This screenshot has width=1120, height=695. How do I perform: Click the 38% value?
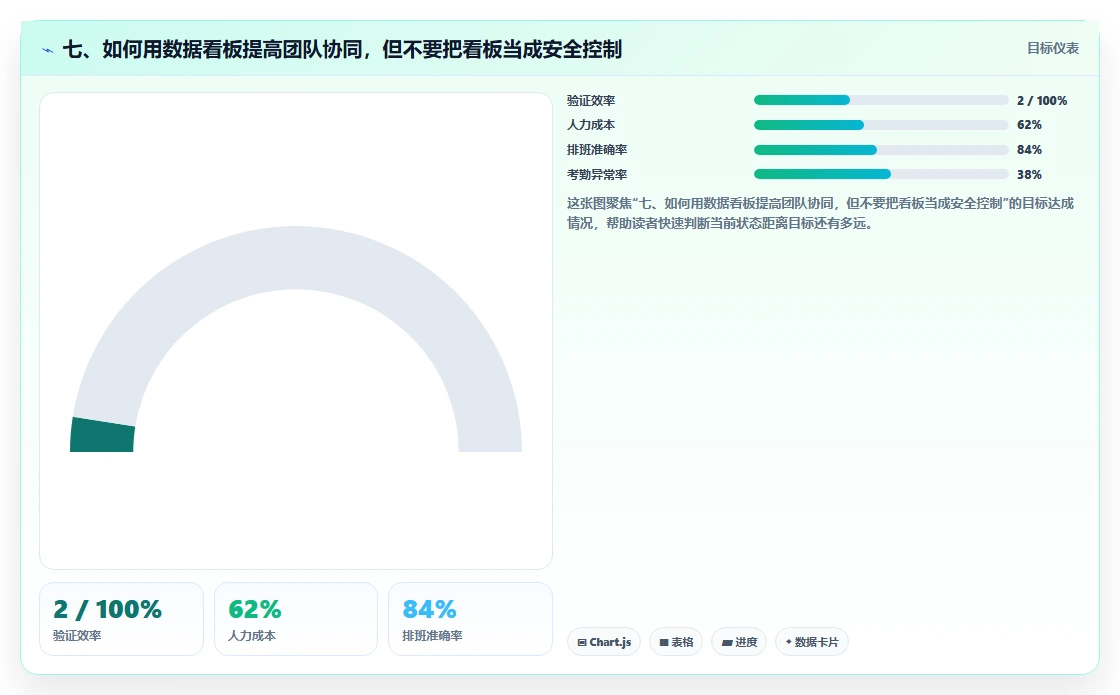[x=1029, y=174]
